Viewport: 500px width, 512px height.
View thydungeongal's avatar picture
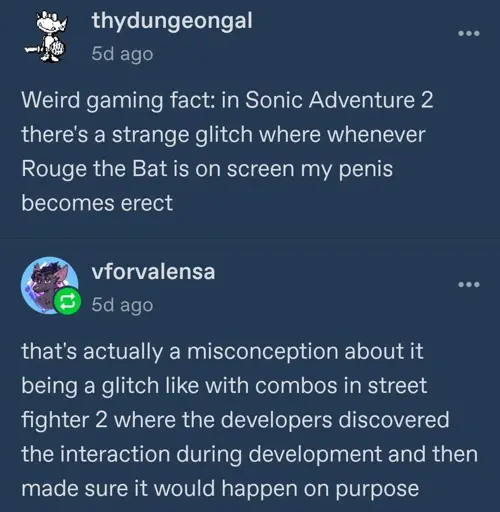(47, 36)
